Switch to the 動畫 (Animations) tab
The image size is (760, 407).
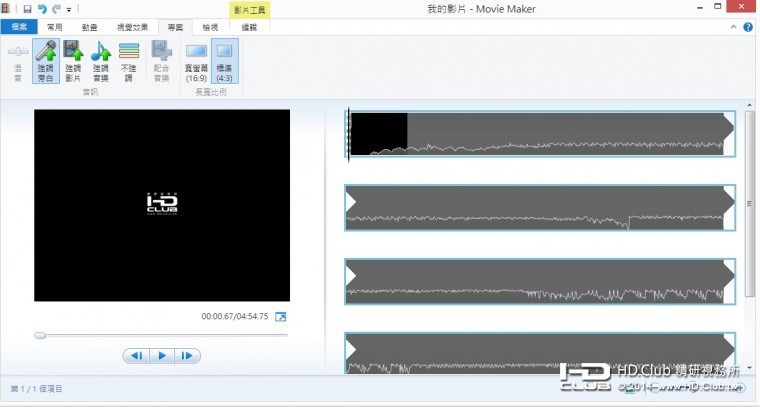point(89,27)
